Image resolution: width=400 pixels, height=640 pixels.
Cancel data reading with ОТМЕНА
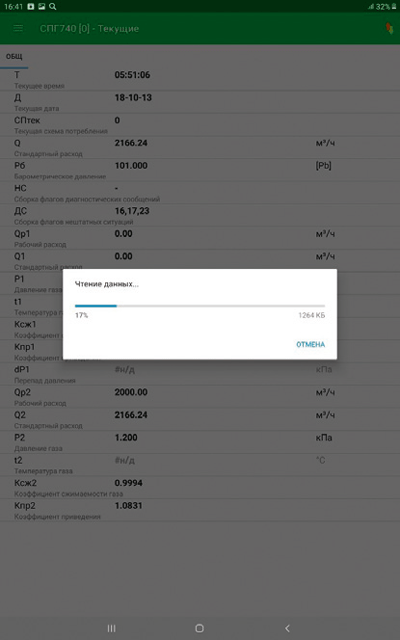[x=310, y=344]
